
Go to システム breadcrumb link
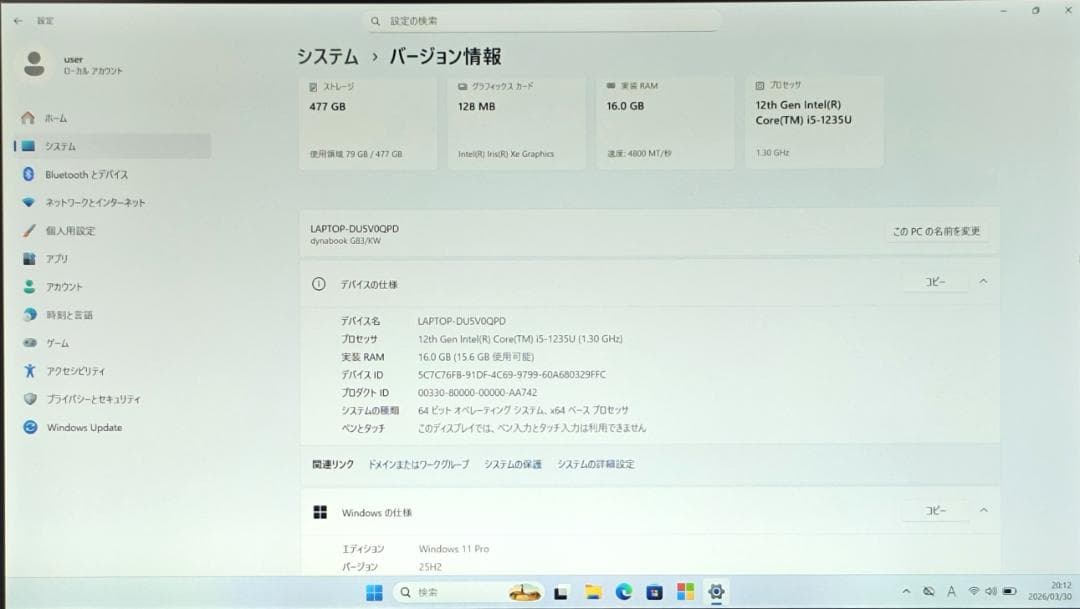[328, 56]
